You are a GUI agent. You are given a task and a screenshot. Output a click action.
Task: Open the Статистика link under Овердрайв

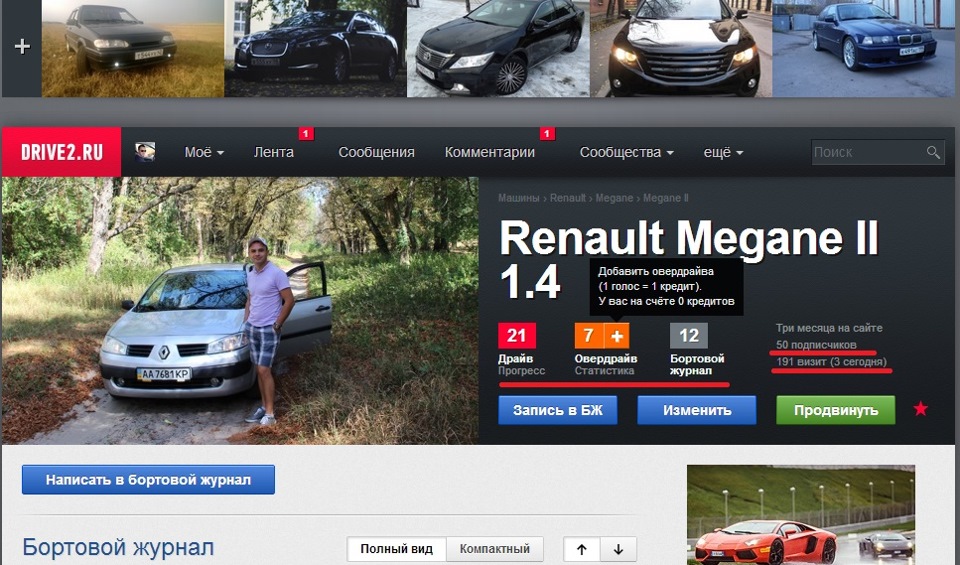(604, 371)
